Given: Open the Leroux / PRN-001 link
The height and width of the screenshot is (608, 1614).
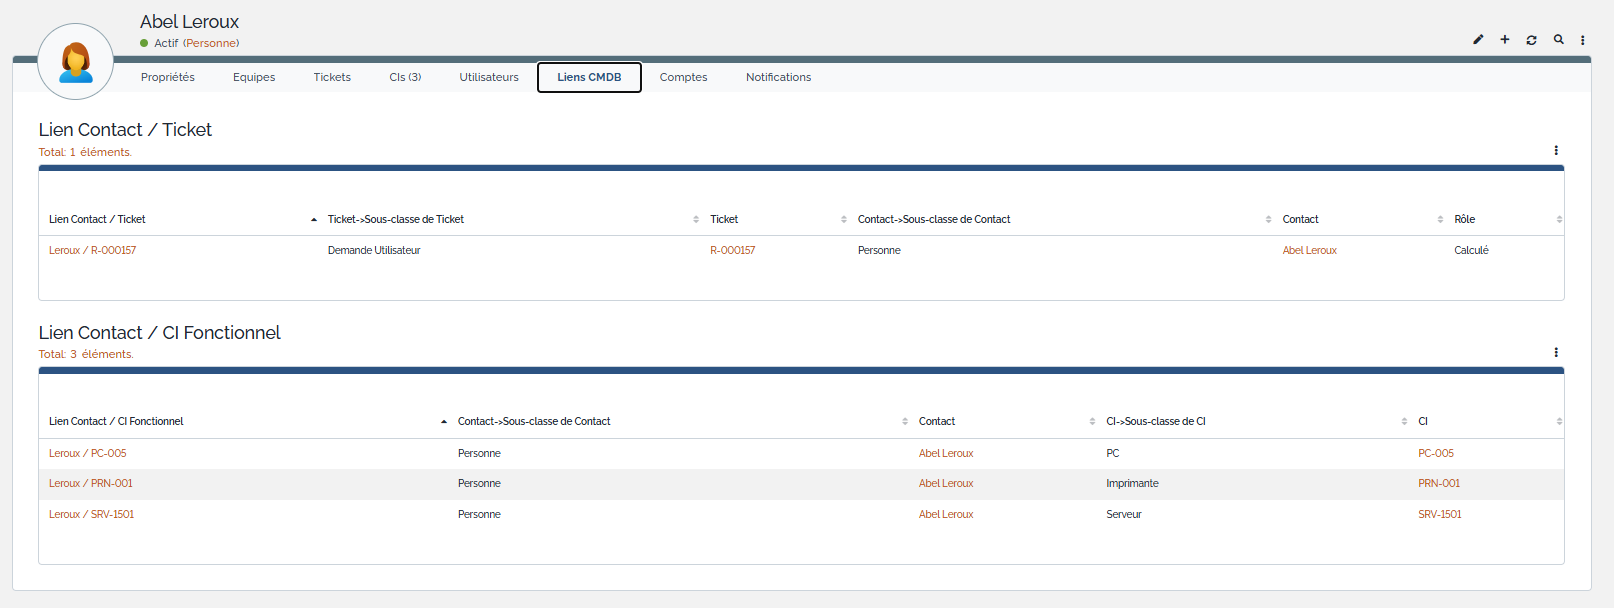Looking at the screenshot, I should [x=91, y=484].
